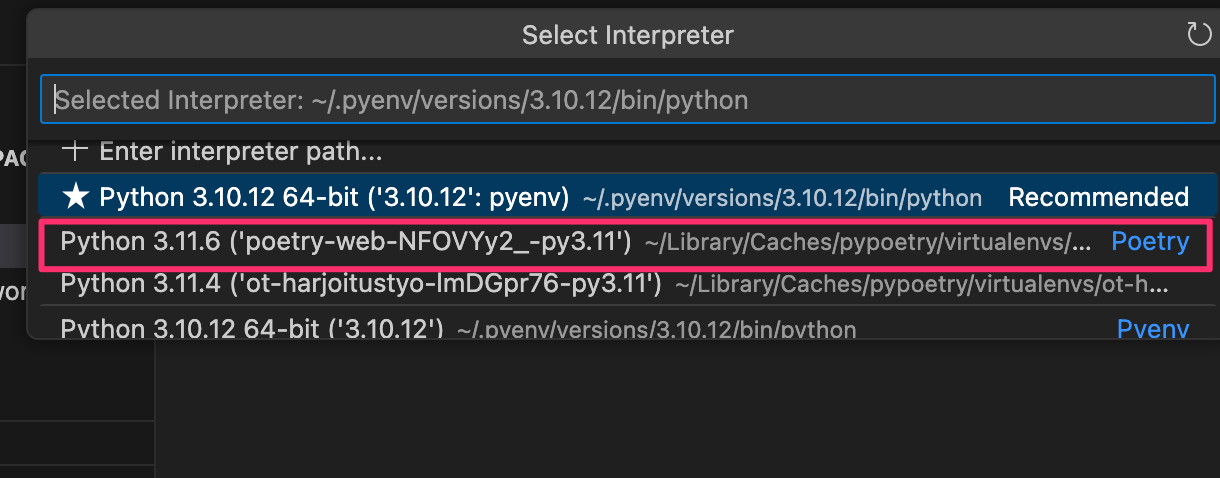This screenshot has height=478, width=1220.
Task: Focus the Selected Interpreter search field
Action: [627, 100]
